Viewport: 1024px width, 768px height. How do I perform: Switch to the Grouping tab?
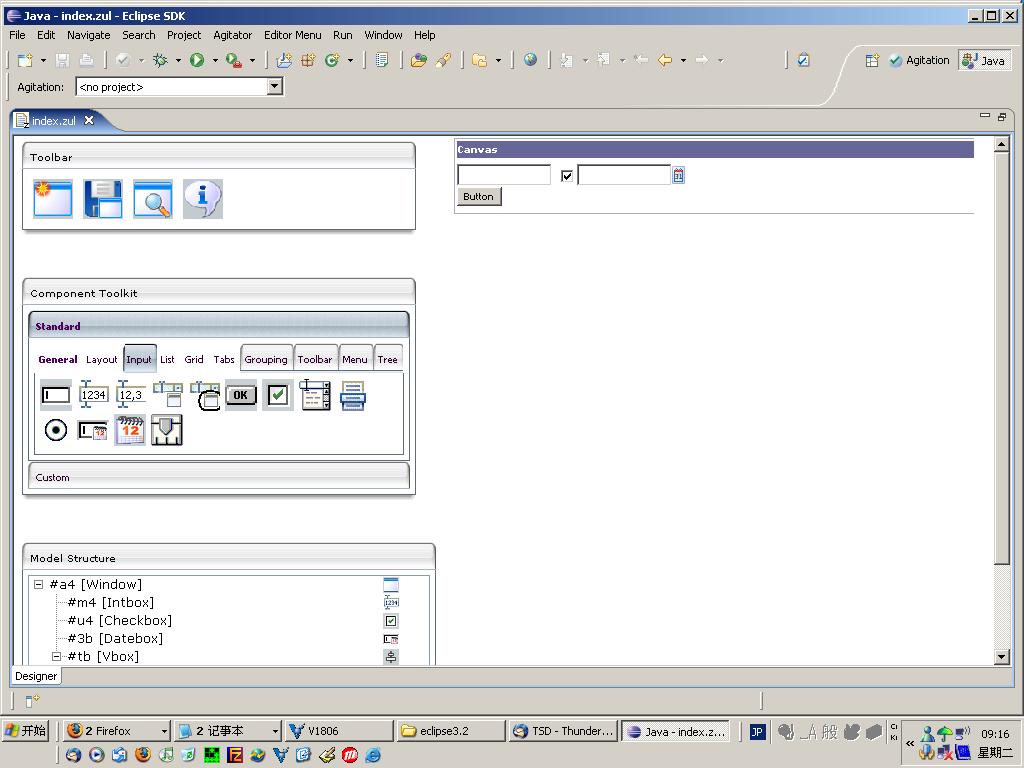click(x=265, y=359)
